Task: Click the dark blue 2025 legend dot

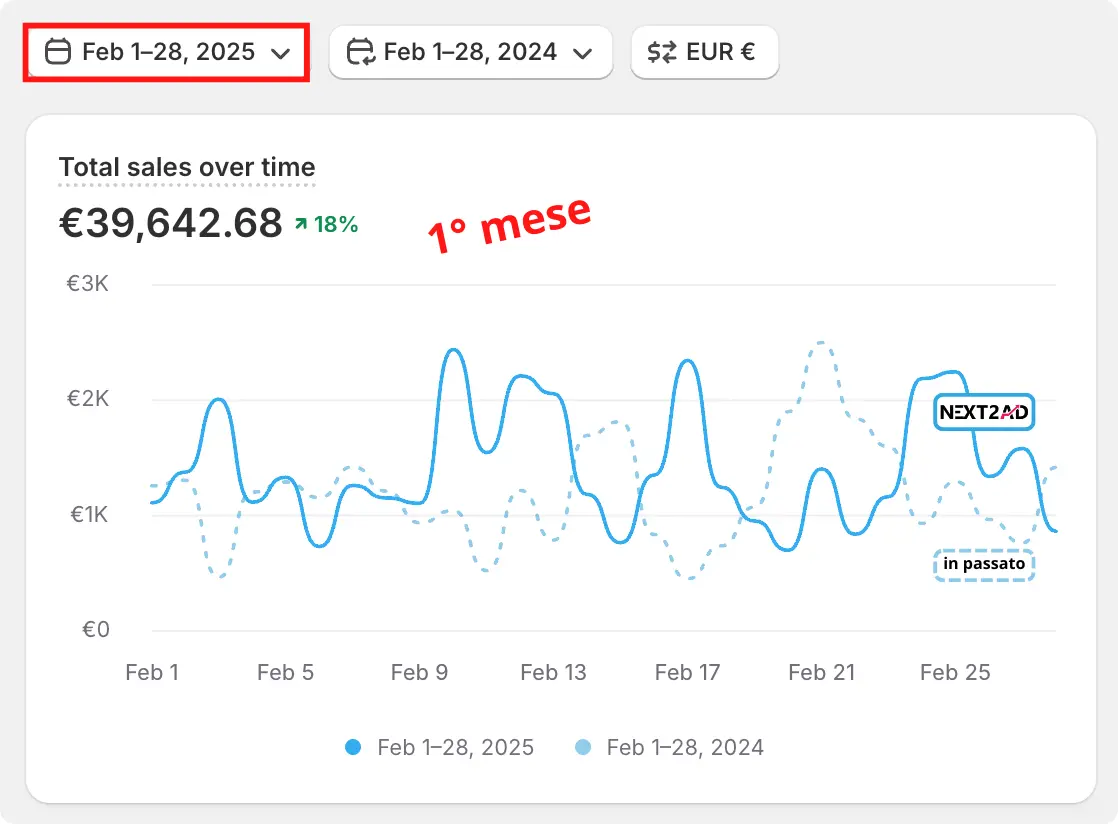Action: pyautogui.click(x=353, y=747)
